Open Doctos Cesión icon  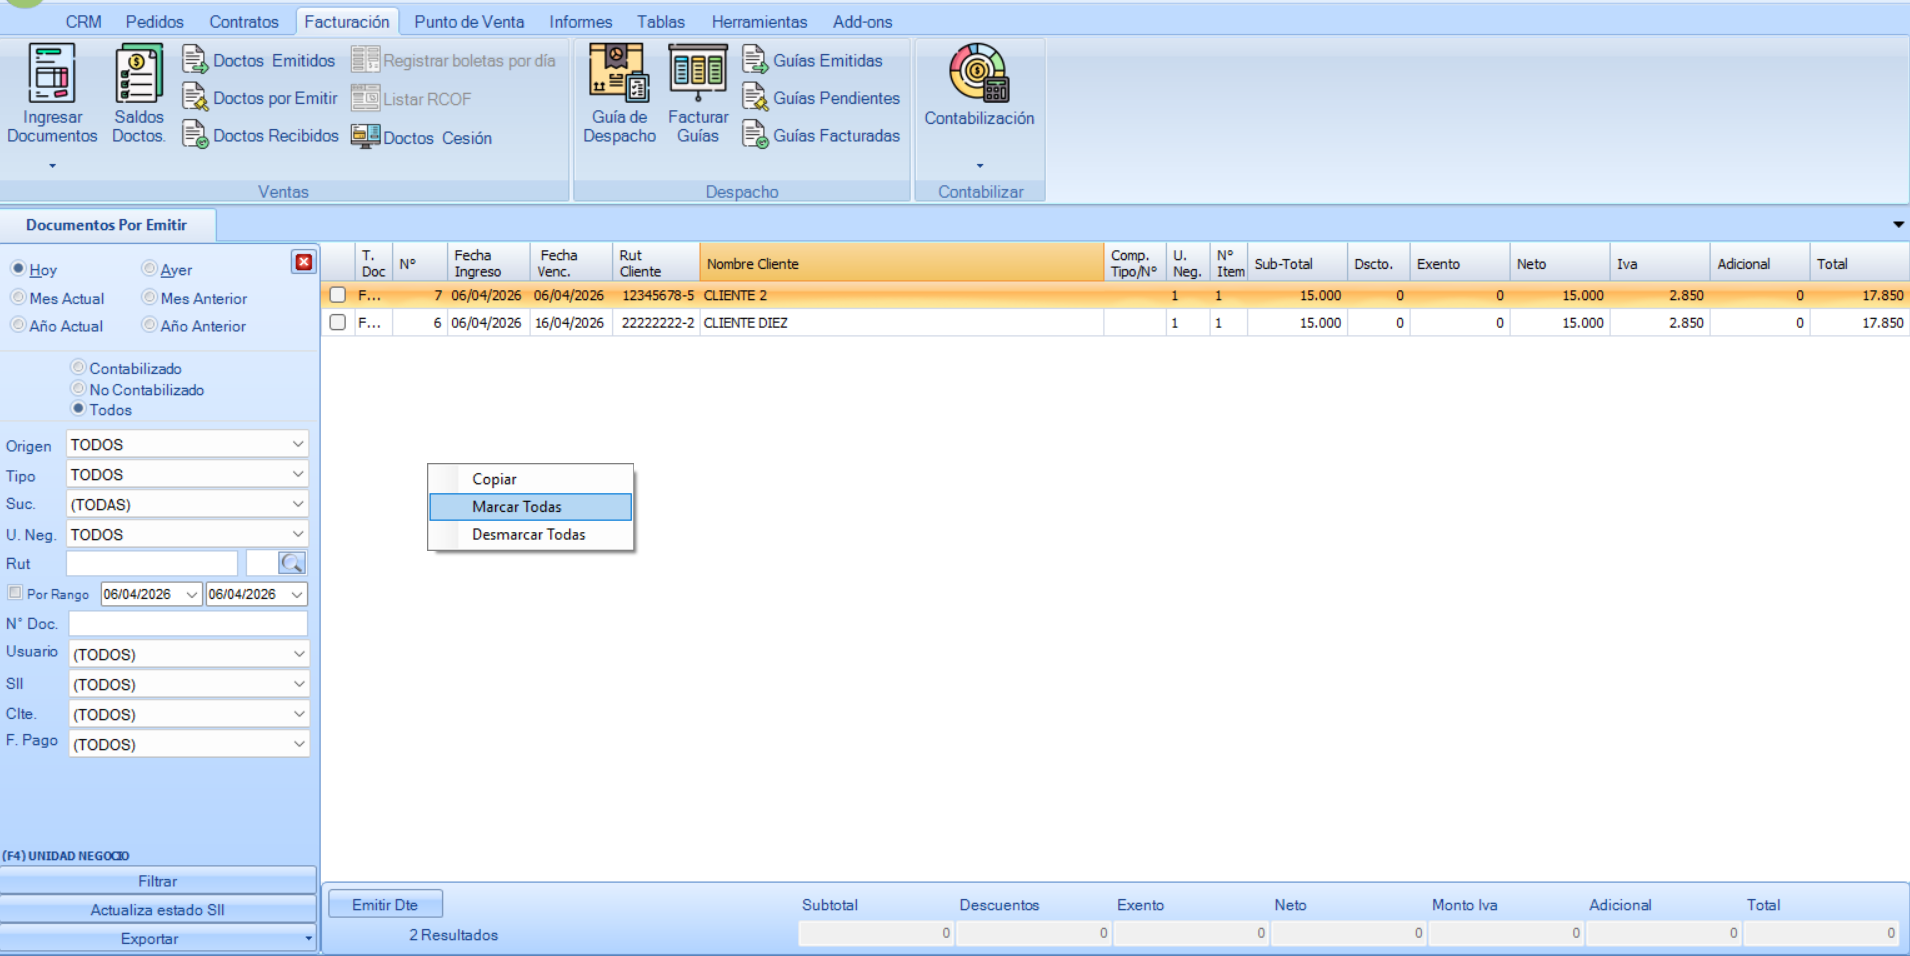point(365,137)
